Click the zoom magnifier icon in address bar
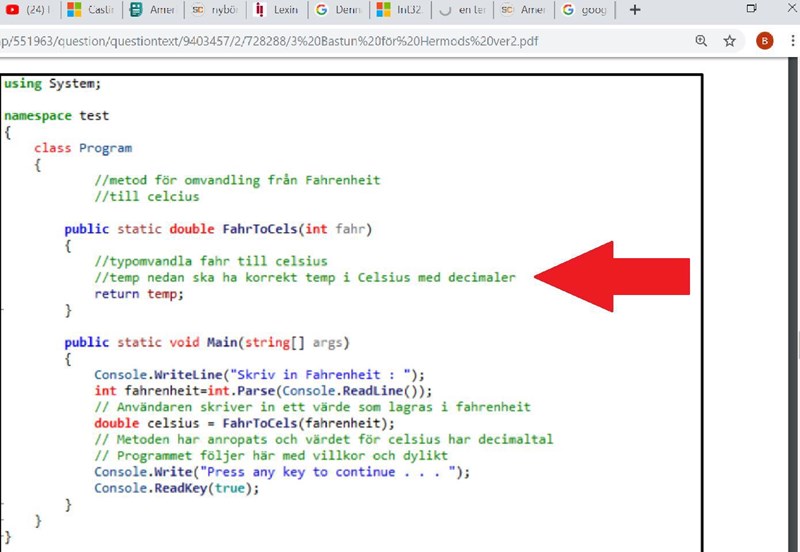Viewport: 800px width, 552px height. tap(701, 41)
